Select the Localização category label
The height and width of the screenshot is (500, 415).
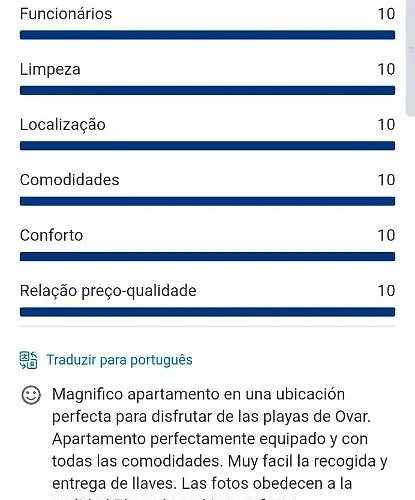click(x=63, y=125)
